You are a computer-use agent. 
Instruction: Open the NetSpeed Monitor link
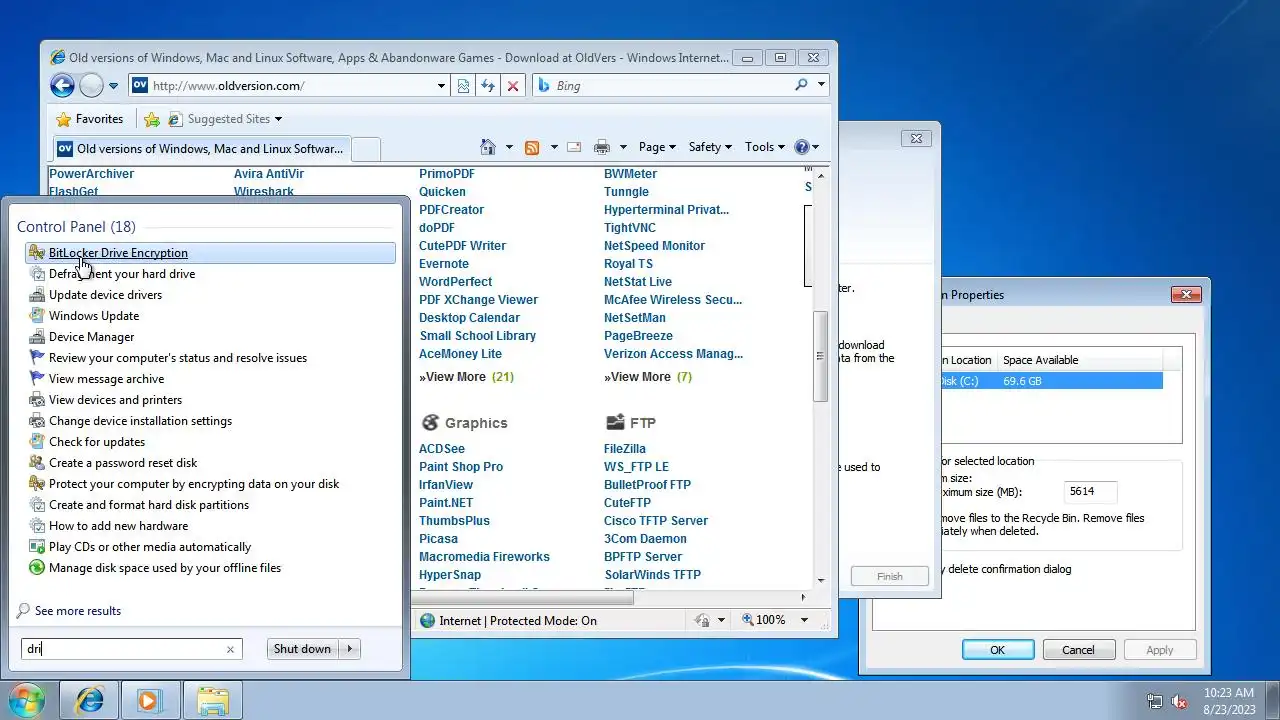[x=654, y=246]
